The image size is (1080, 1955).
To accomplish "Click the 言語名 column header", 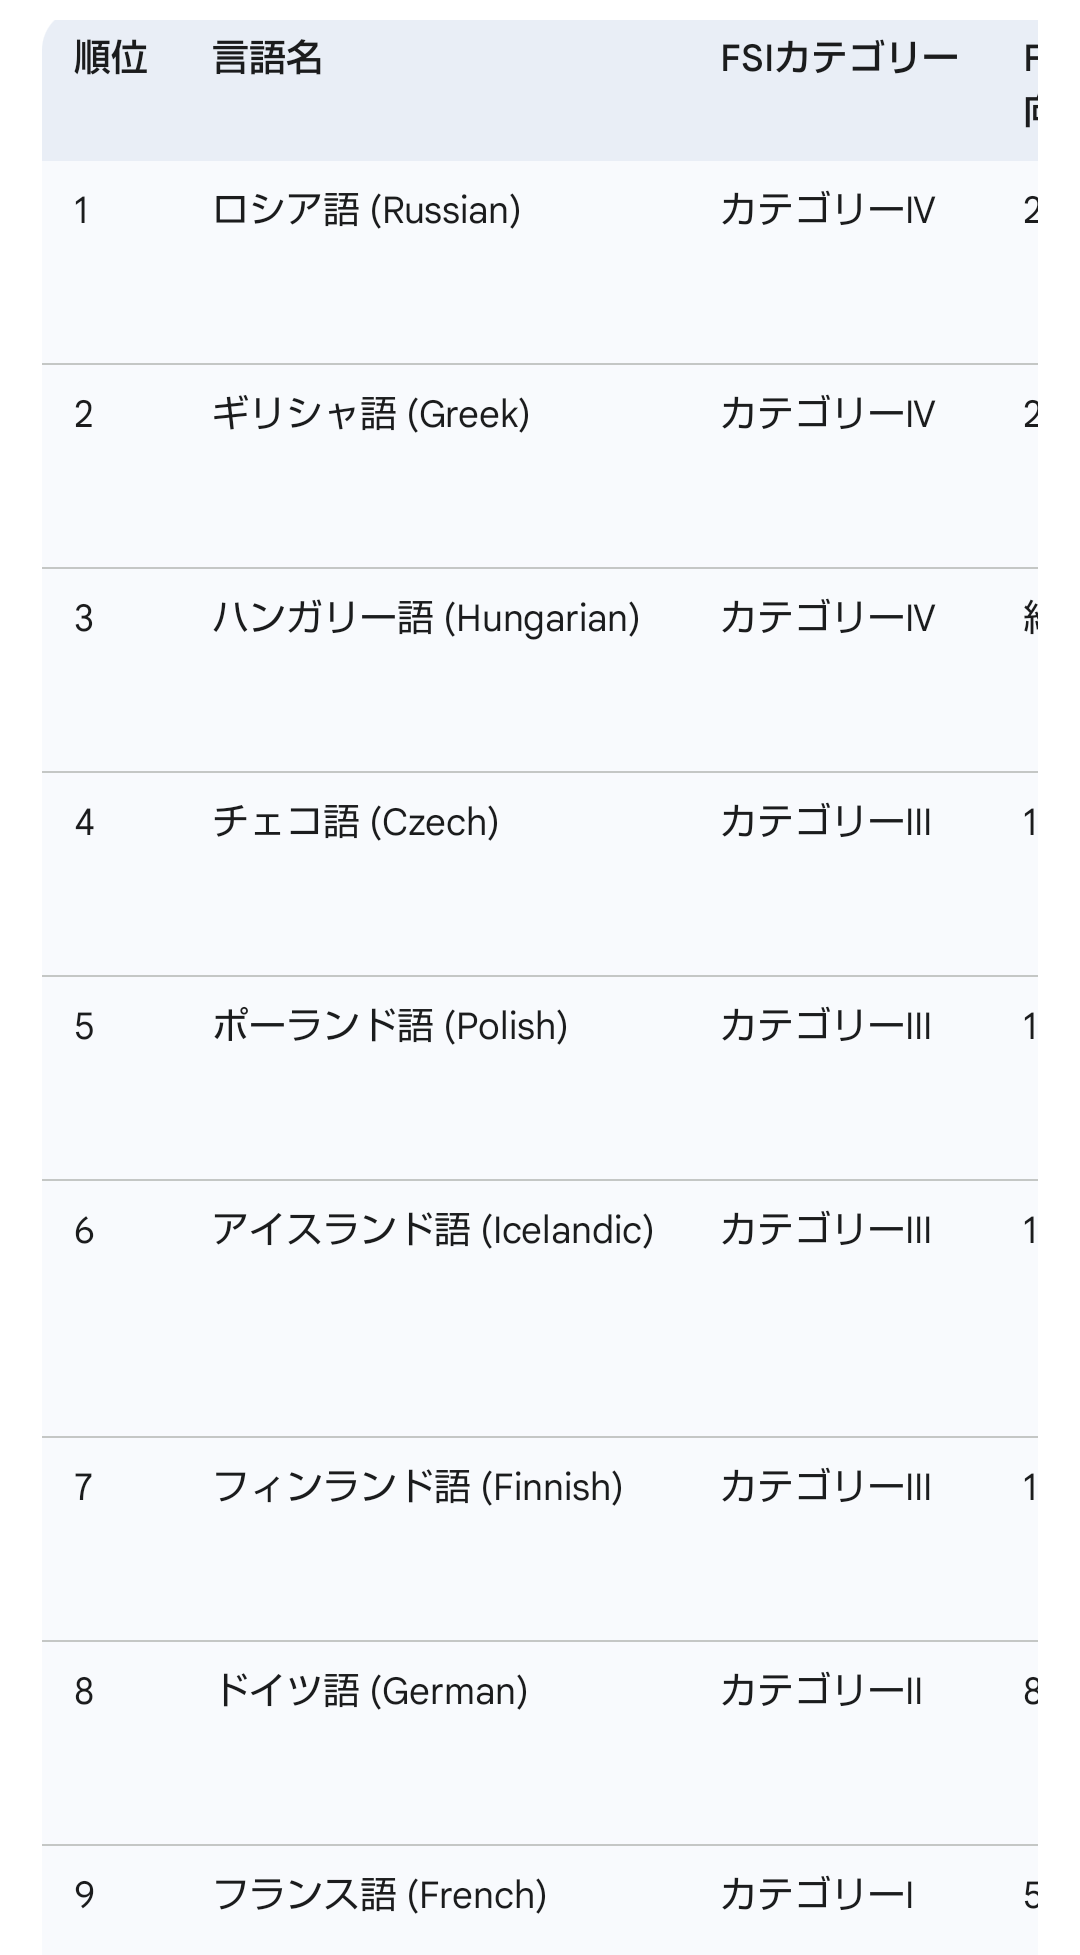I will coord(267,58).
